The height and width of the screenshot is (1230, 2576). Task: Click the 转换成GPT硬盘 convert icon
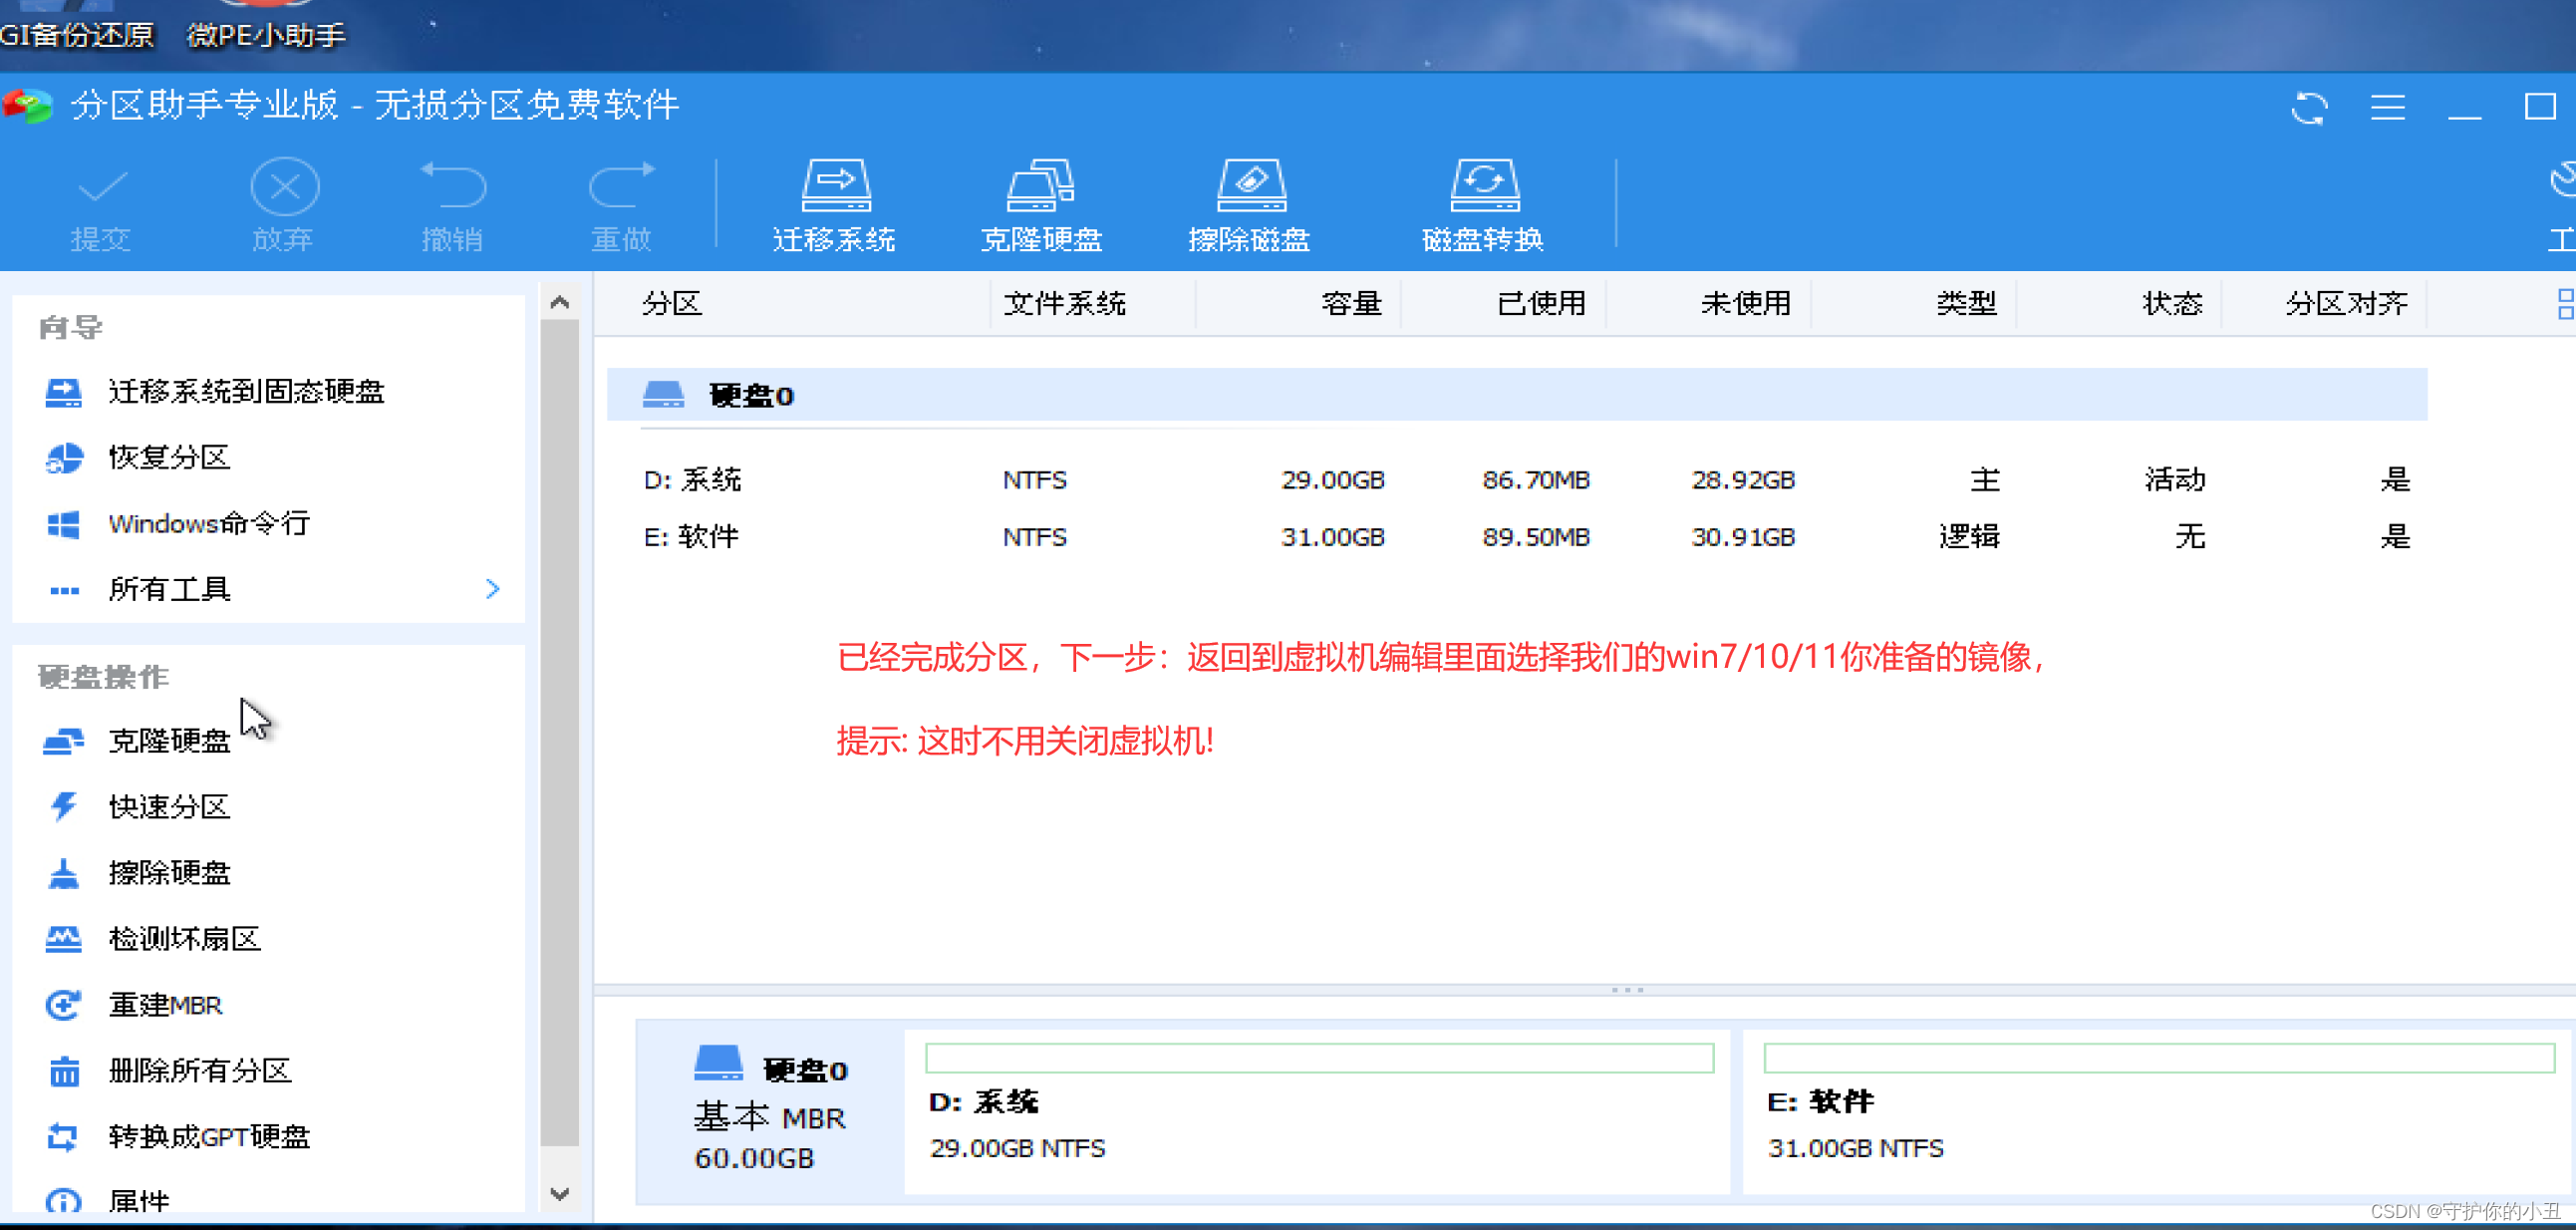(x=64, y=1137)
